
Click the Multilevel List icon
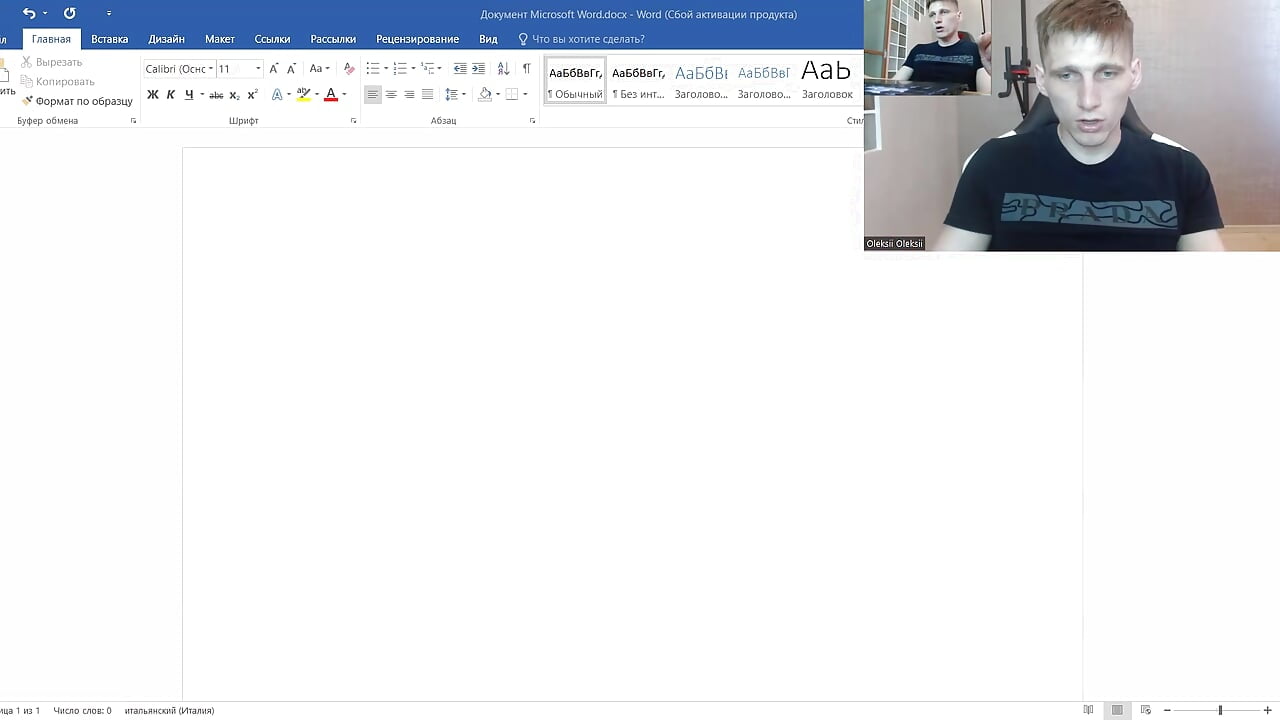pyautogui.click(x=427, y=69)
